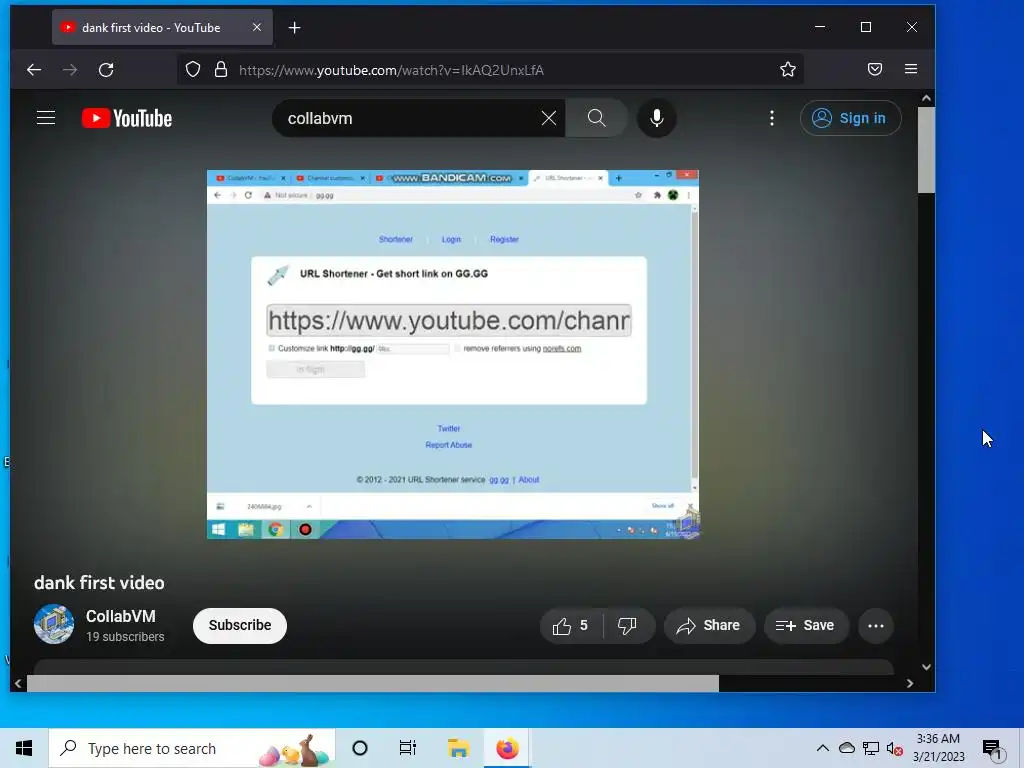Save video to a playlist
Screen dimensions: 1024x768
806,626
